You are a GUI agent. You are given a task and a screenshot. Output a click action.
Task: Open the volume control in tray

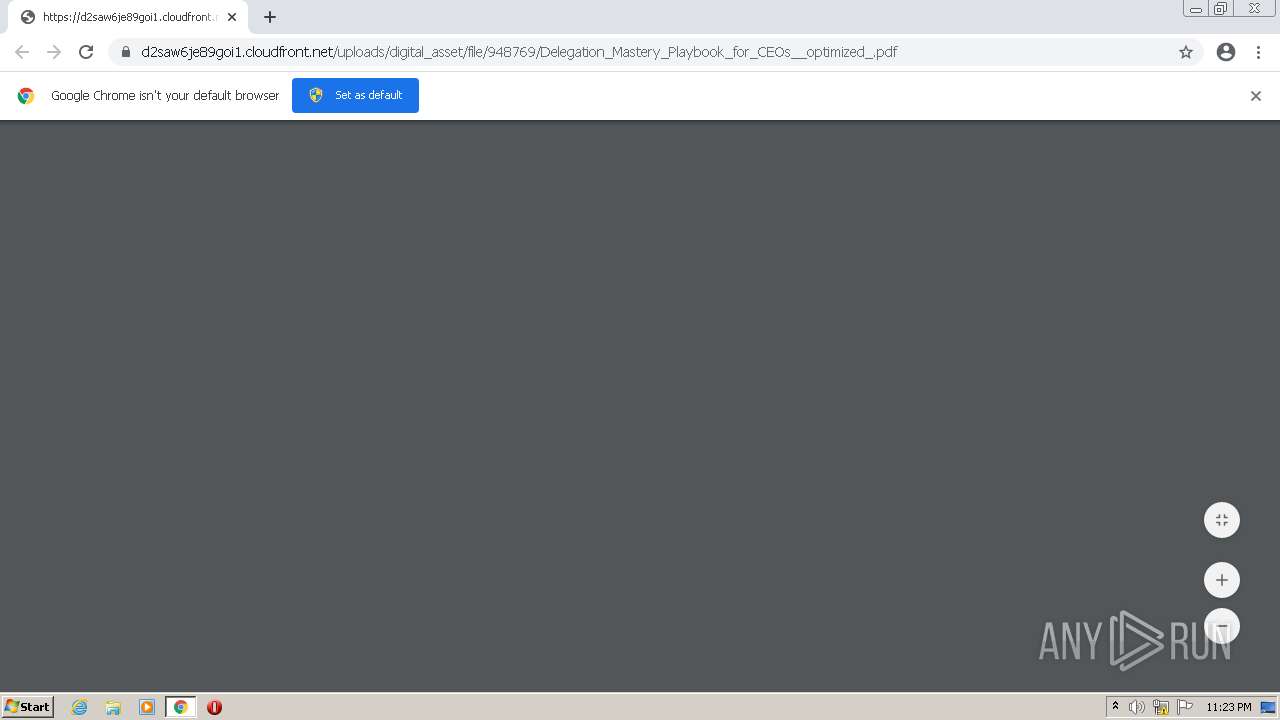point(1137,707)
